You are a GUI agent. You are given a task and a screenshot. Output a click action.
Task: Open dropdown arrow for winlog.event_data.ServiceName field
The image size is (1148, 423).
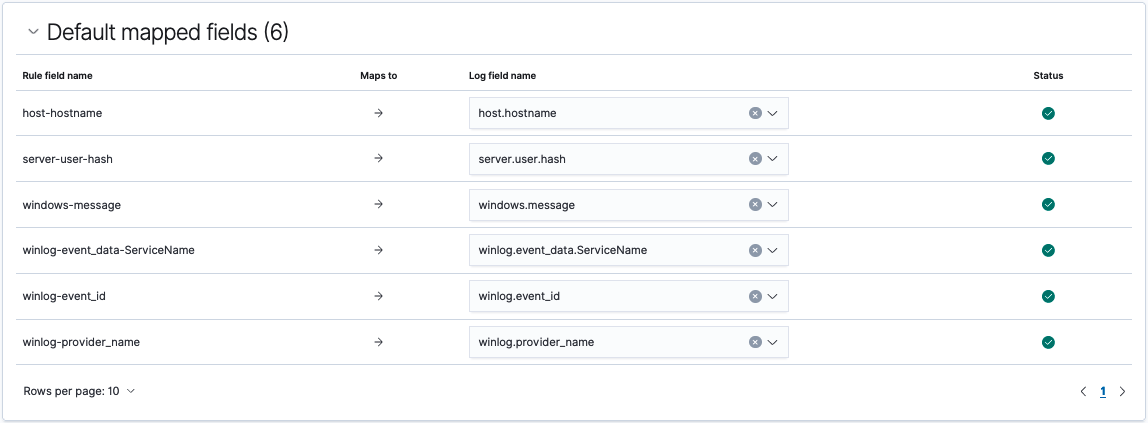[773, 250]
